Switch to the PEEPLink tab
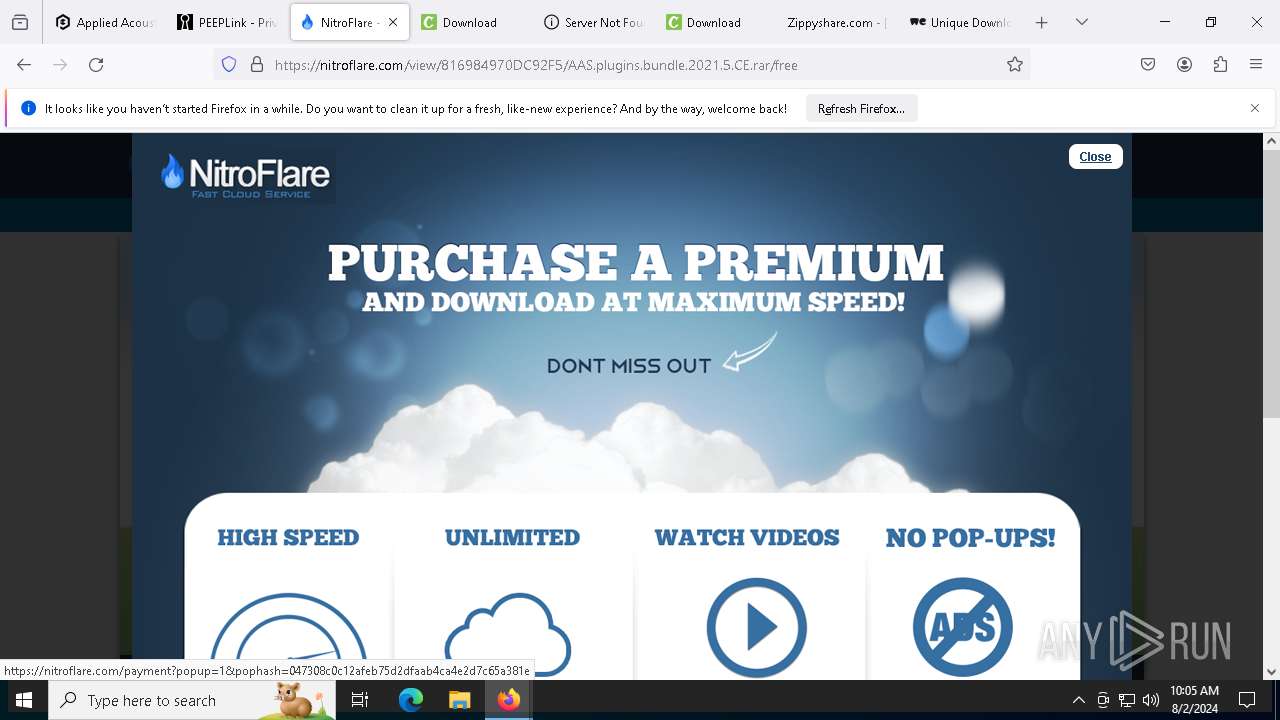 [227, 22]
